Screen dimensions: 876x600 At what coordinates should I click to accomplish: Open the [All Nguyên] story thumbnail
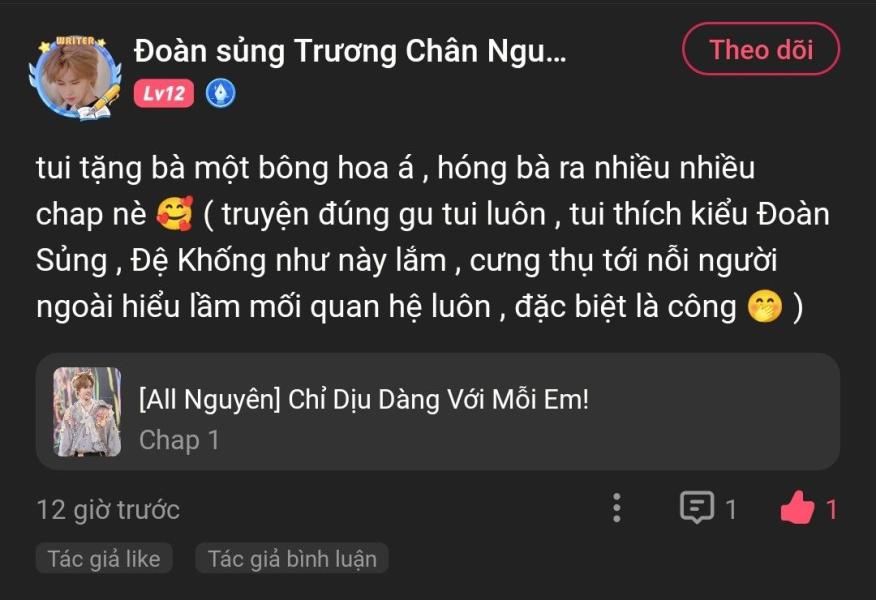pos(87,412)
